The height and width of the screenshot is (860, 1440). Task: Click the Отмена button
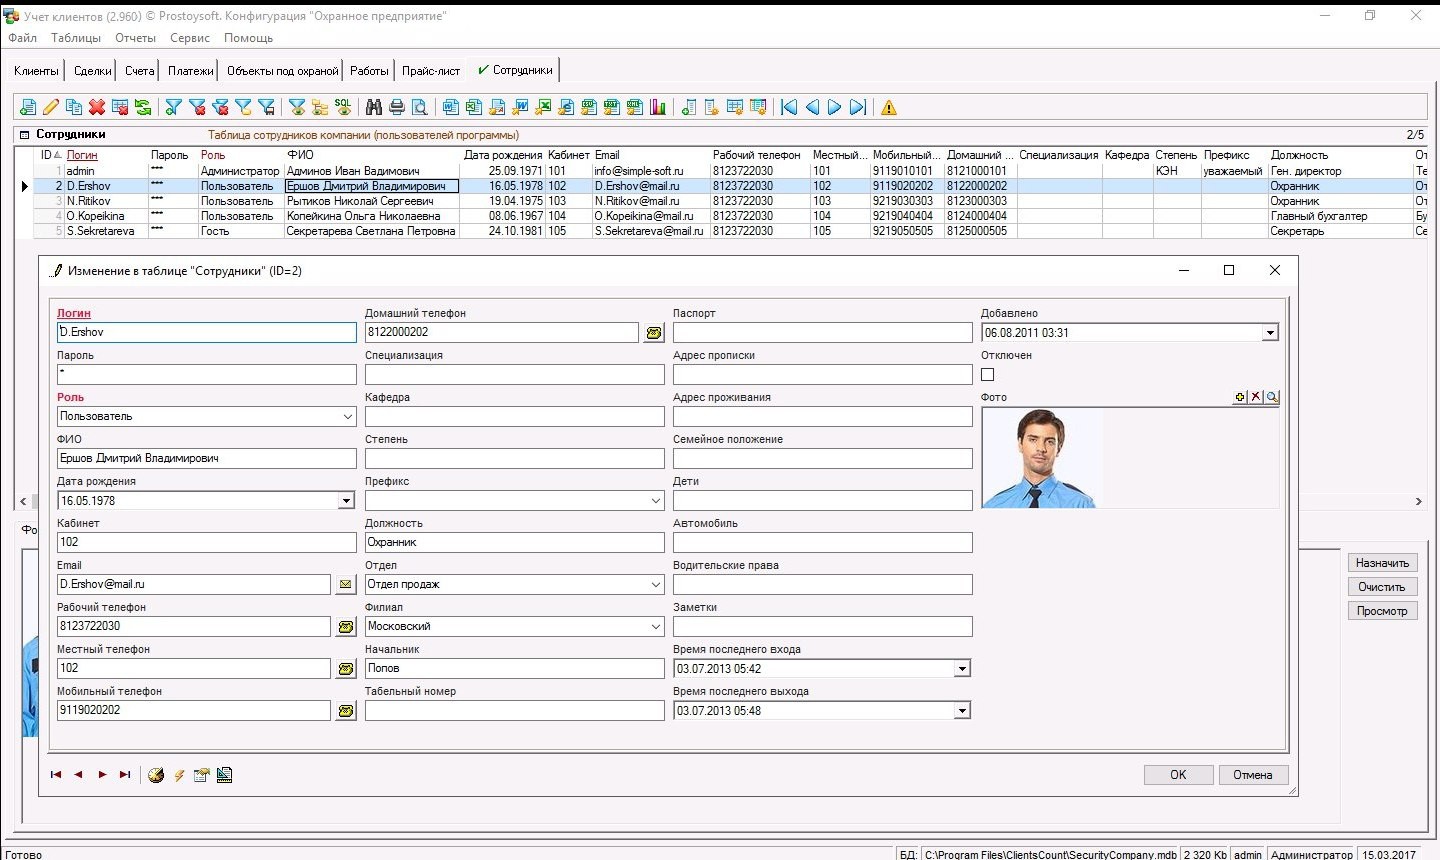click(x=1252, y=775)
